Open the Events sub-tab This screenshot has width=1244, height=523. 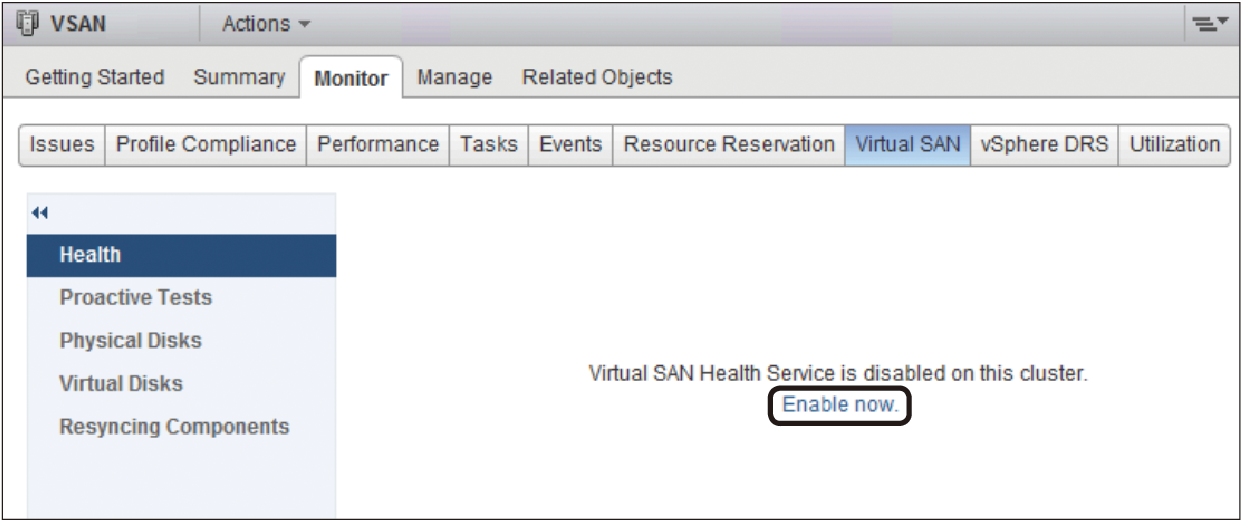click(x=570, y=144)
